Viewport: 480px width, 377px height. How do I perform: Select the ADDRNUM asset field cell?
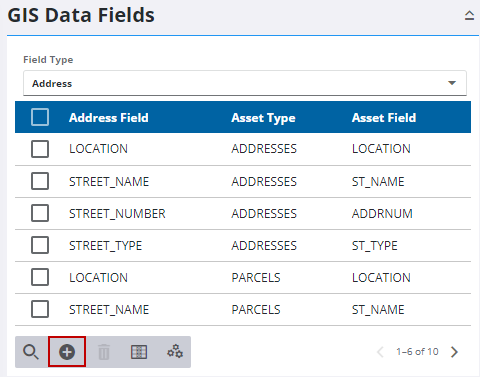[382, 214]
